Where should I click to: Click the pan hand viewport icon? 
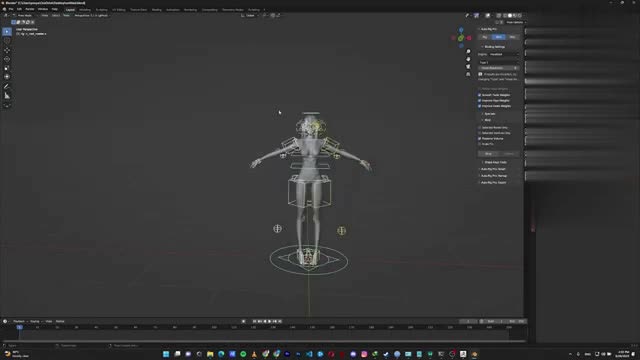pyautogui.click(x=468, y=59)
